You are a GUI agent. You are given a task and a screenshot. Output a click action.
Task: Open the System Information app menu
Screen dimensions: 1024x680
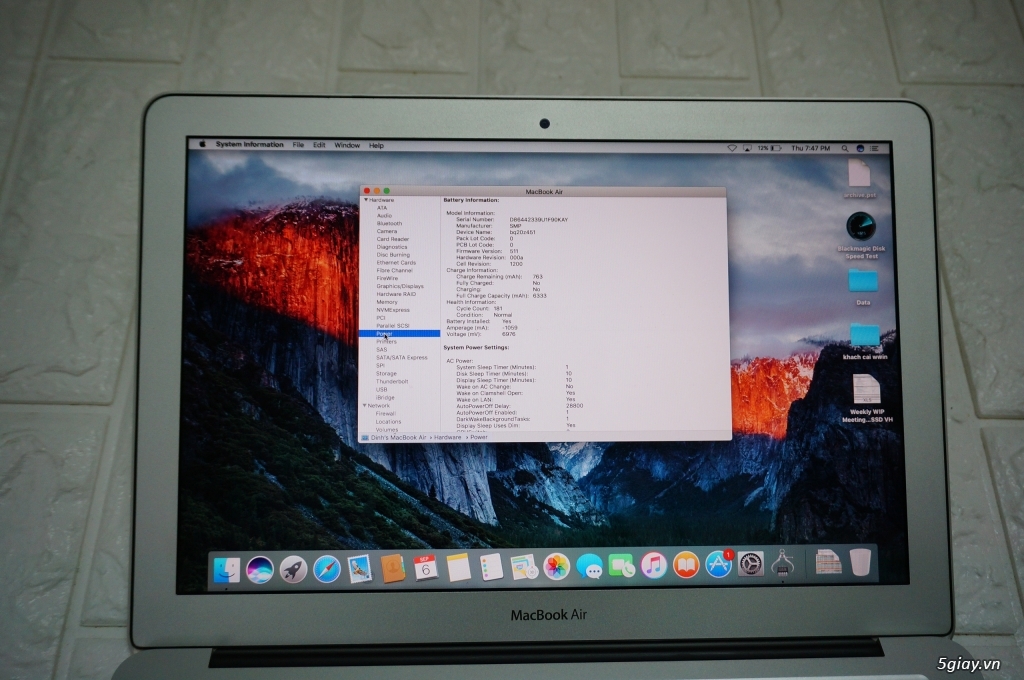(249, 144)
